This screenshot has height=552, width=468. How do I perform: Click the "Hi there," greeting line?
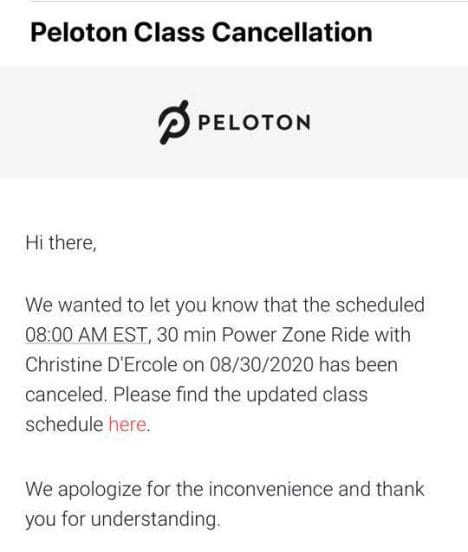(x=61, y=243)
